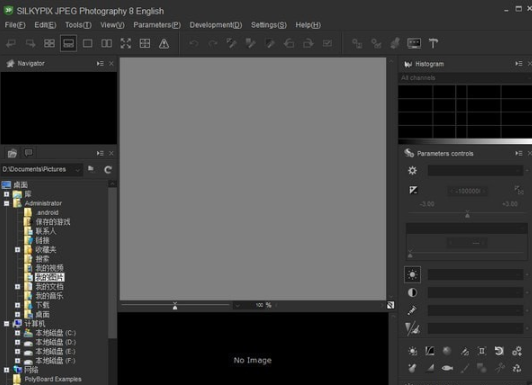Switch to combination view mode icon

point(68,43)
